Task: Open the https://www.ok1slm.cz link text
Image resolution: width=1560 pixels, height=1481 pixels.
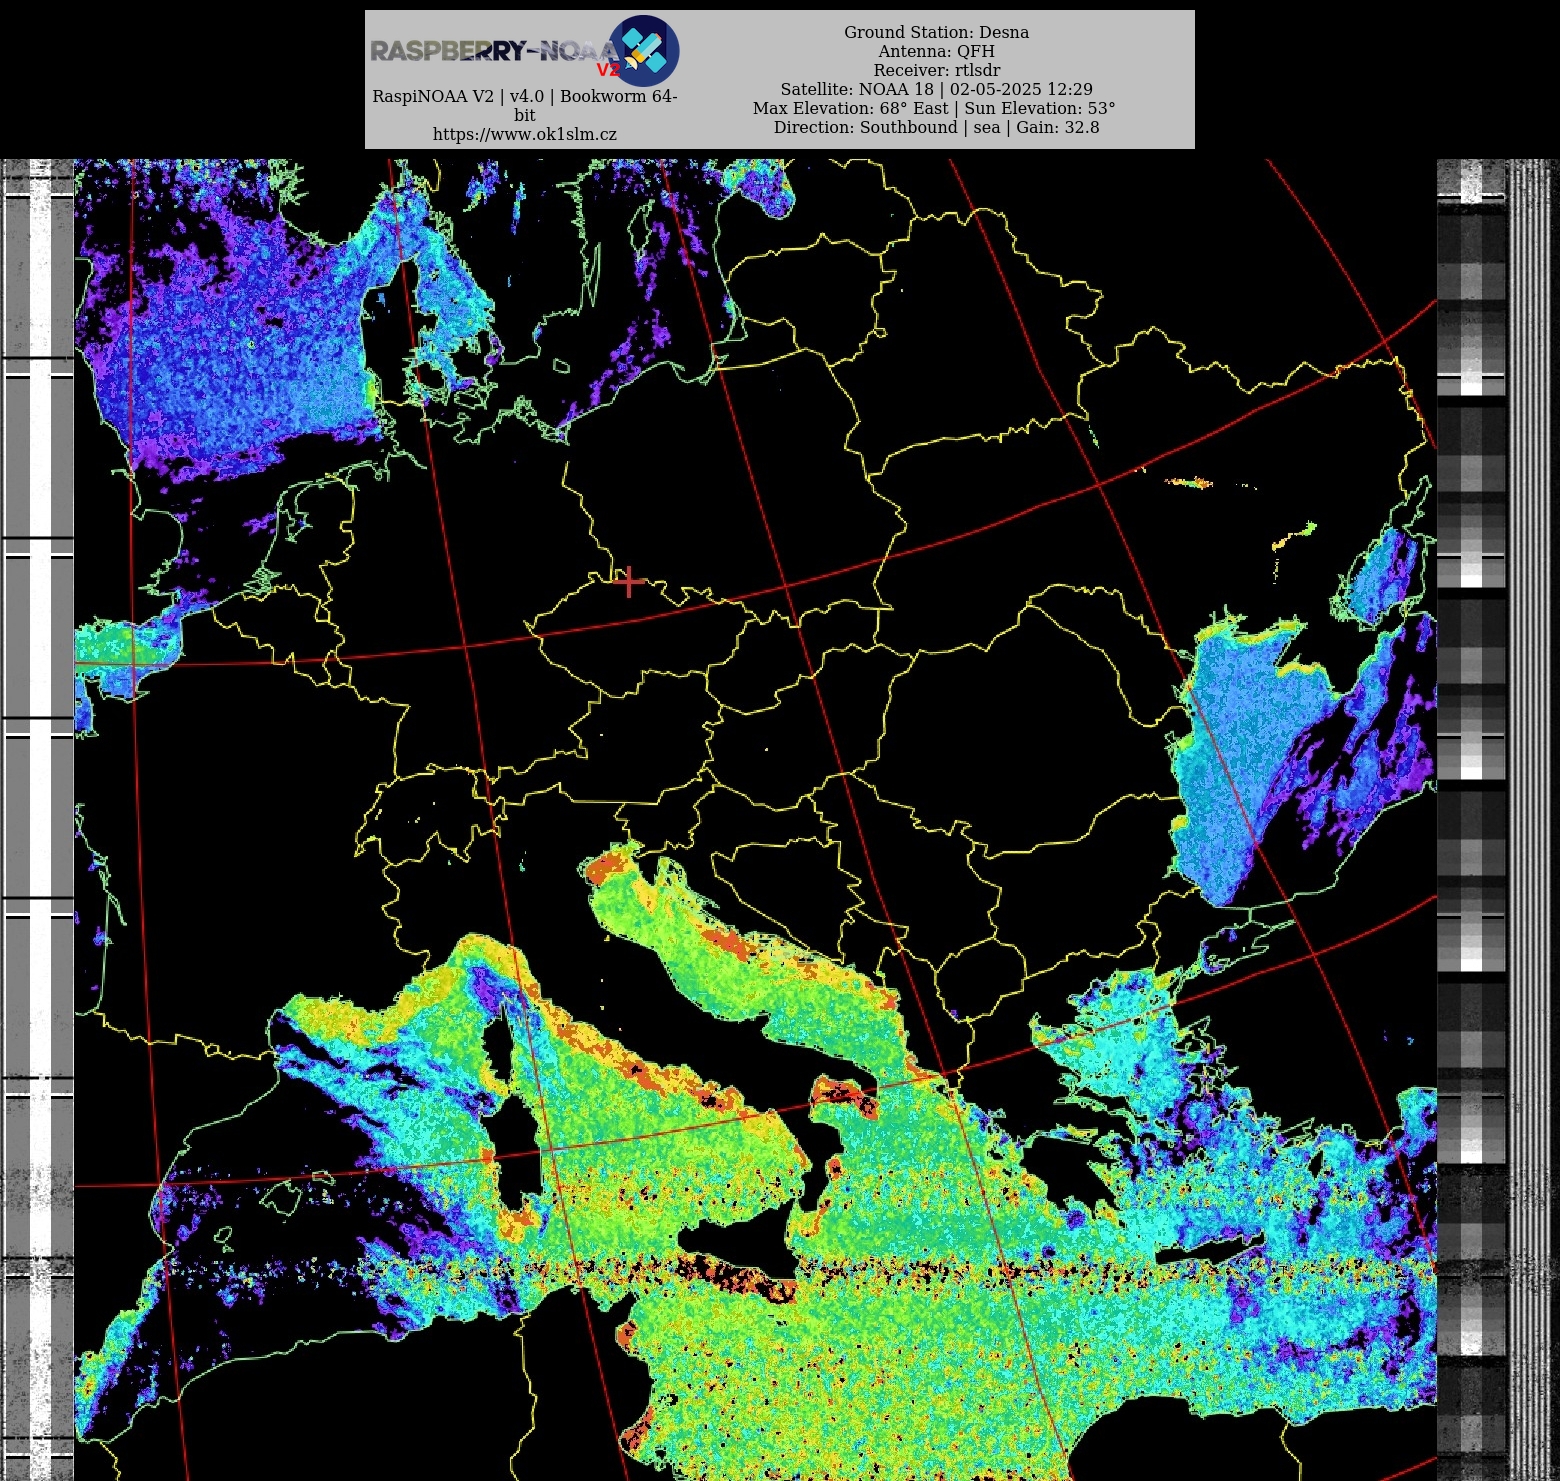Action: 525,134
